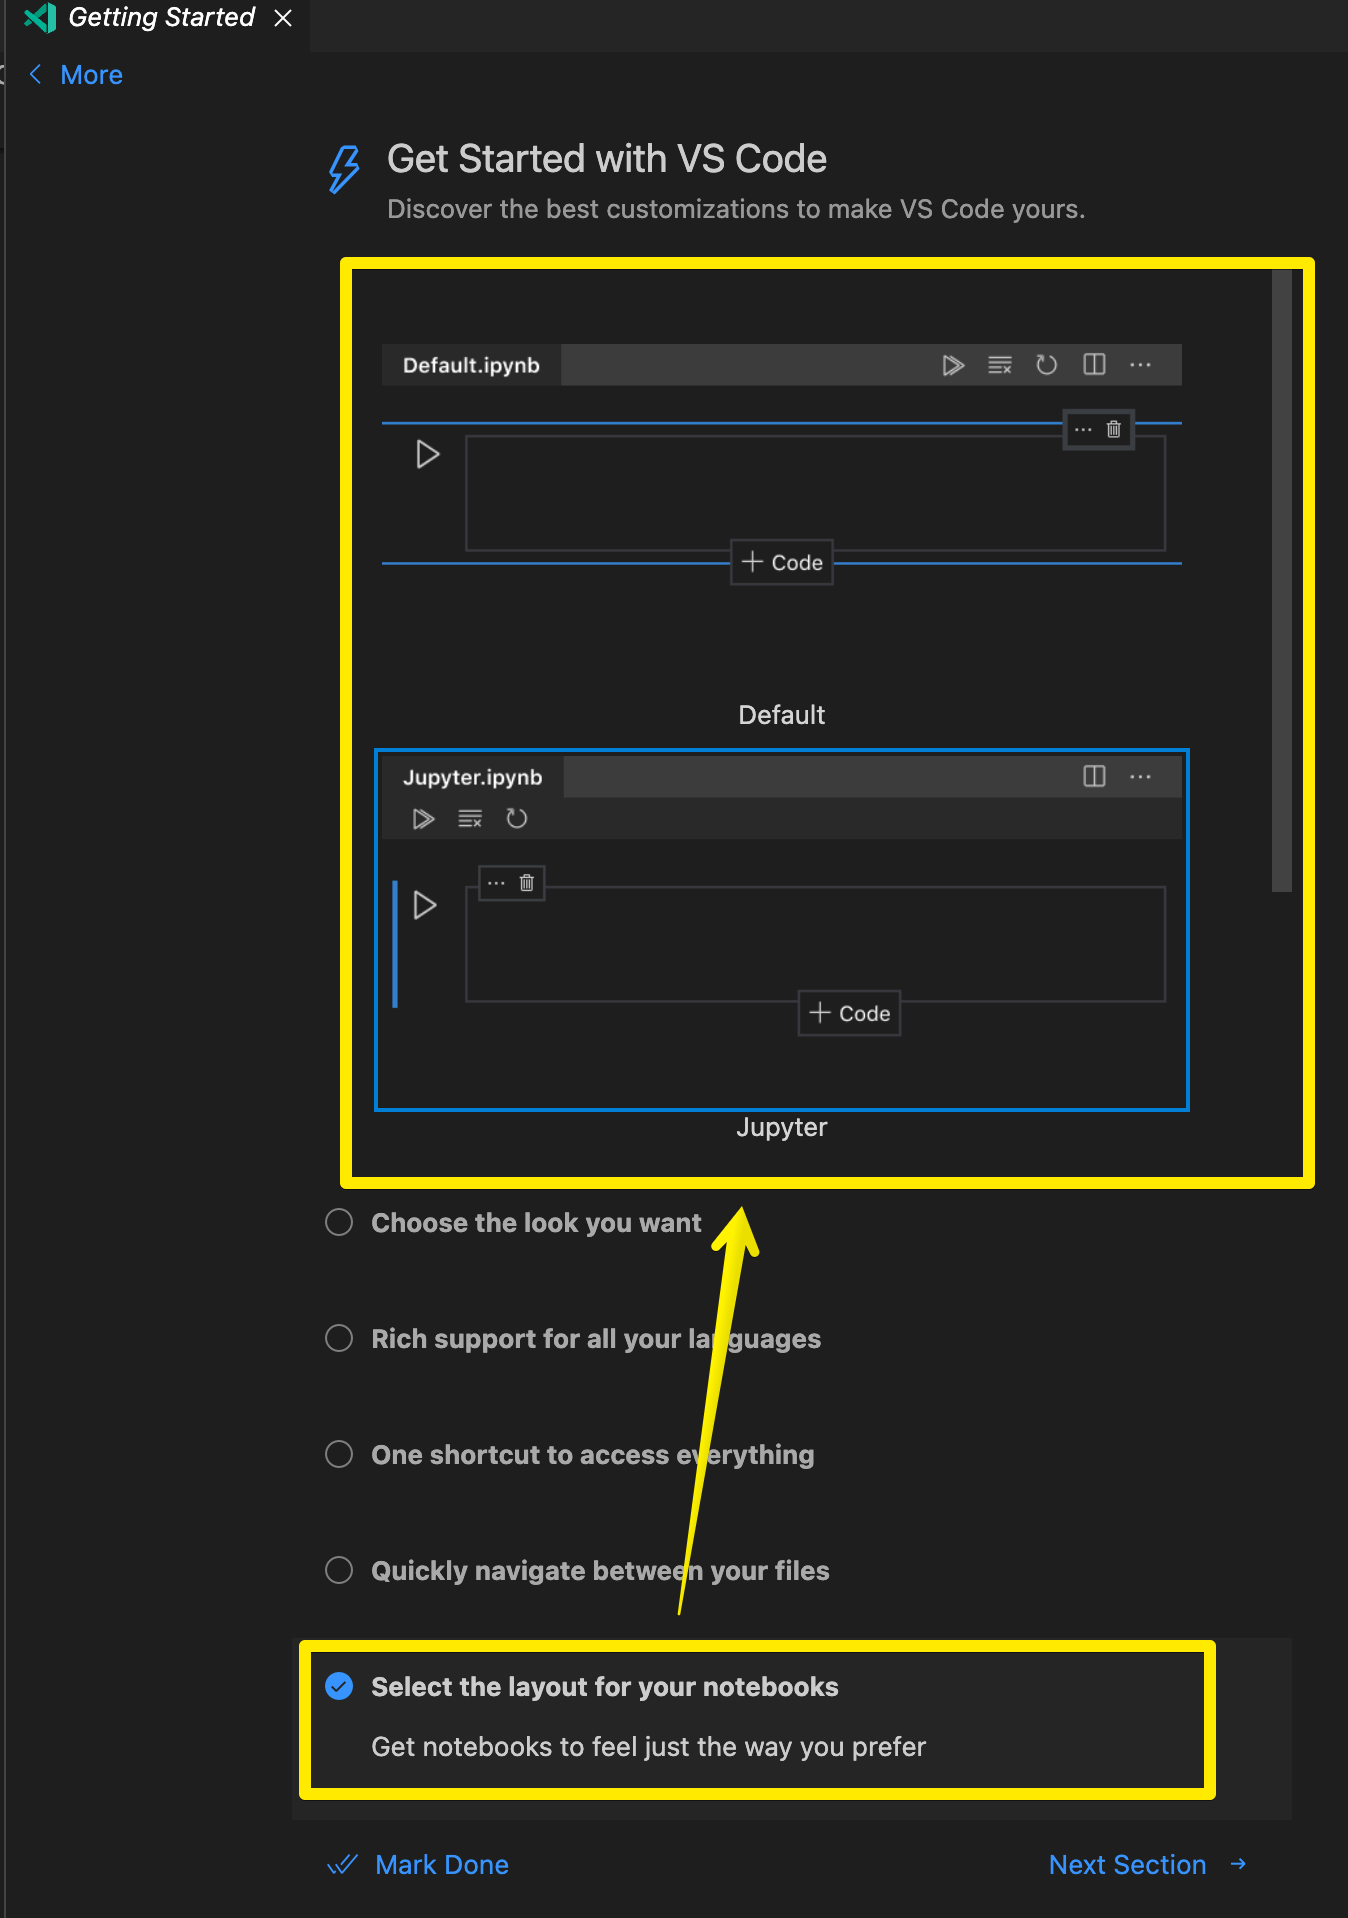Click the Clear Outputs icon in Jupyter preview toolbar

(470, 819)
